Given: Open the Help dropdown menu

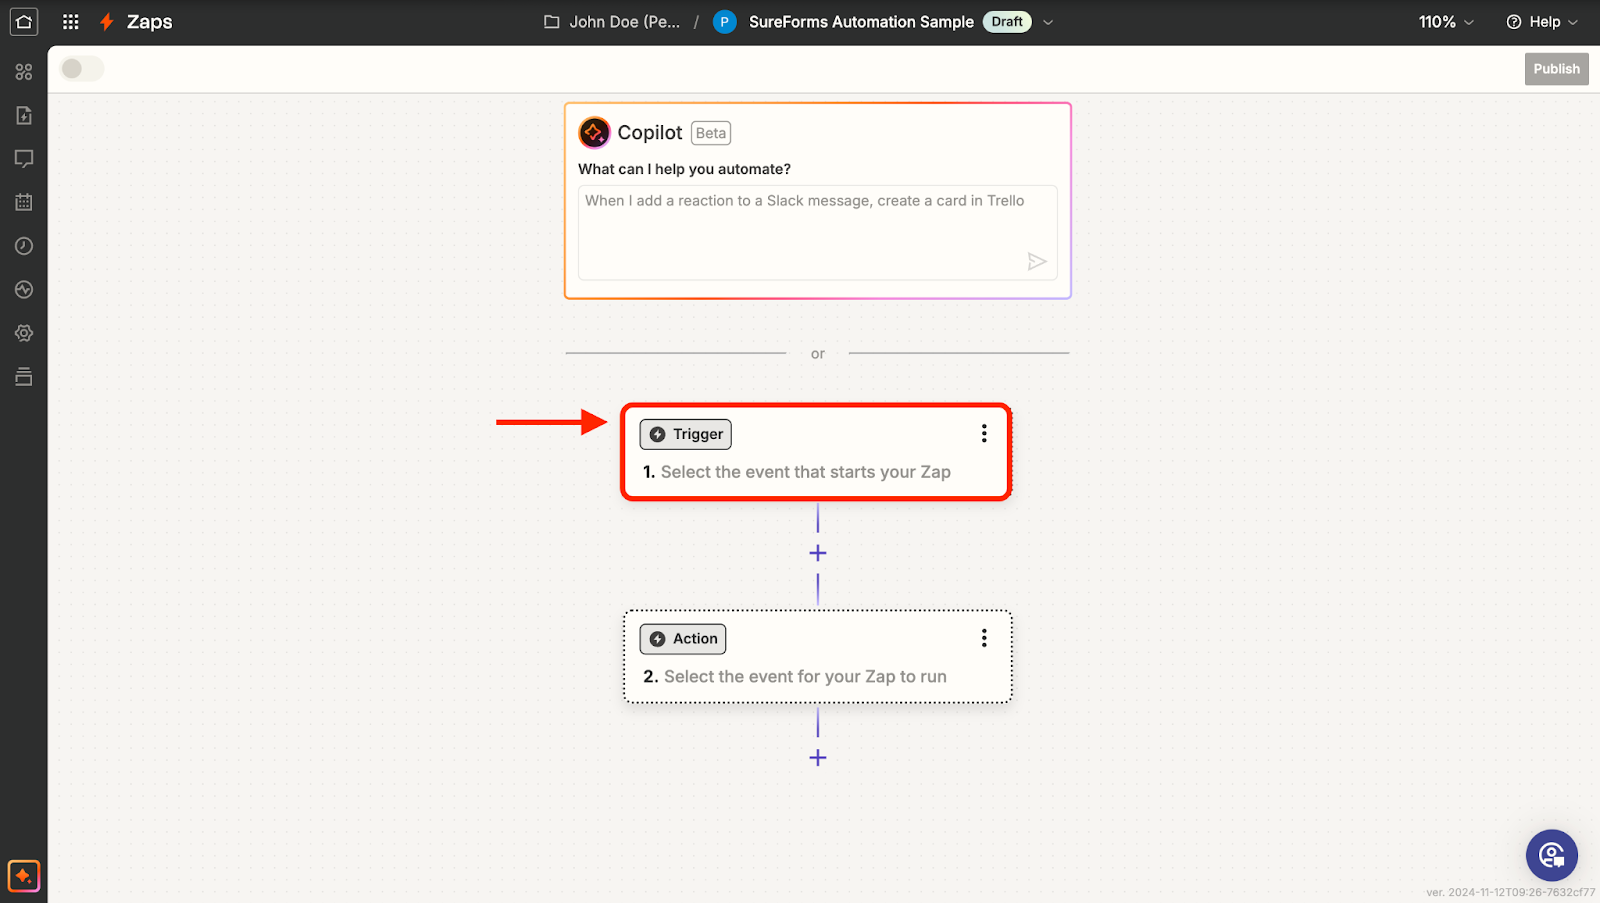Looking at the screenshot, I should point(1541,22).
